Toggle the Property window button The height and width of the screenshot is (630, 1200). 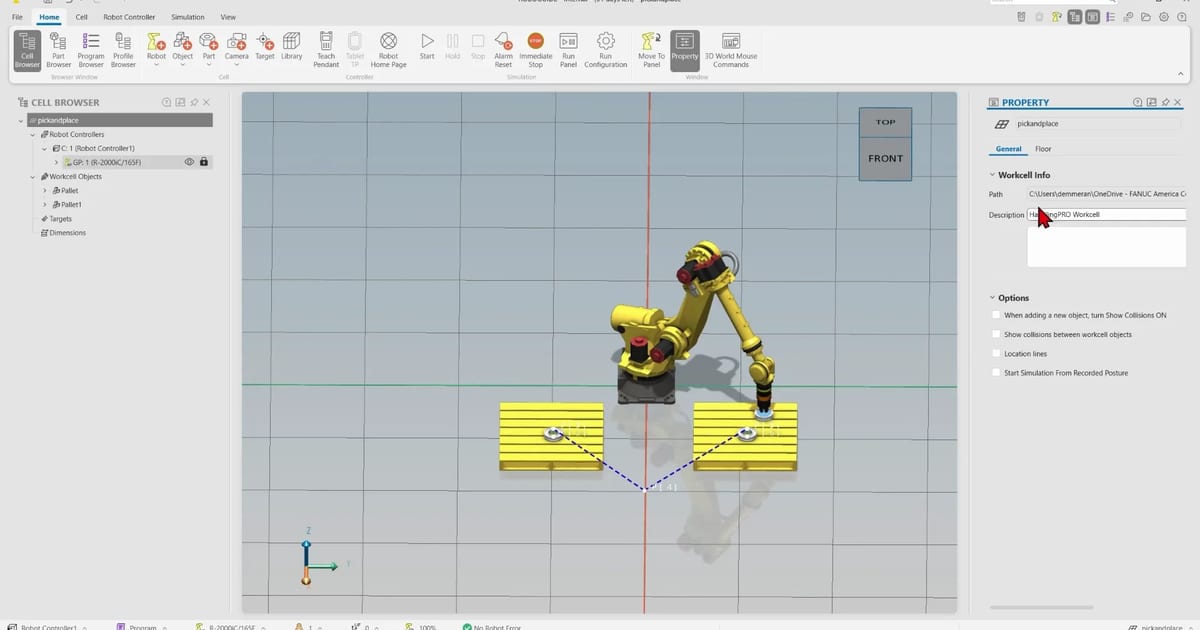point(685,49)
